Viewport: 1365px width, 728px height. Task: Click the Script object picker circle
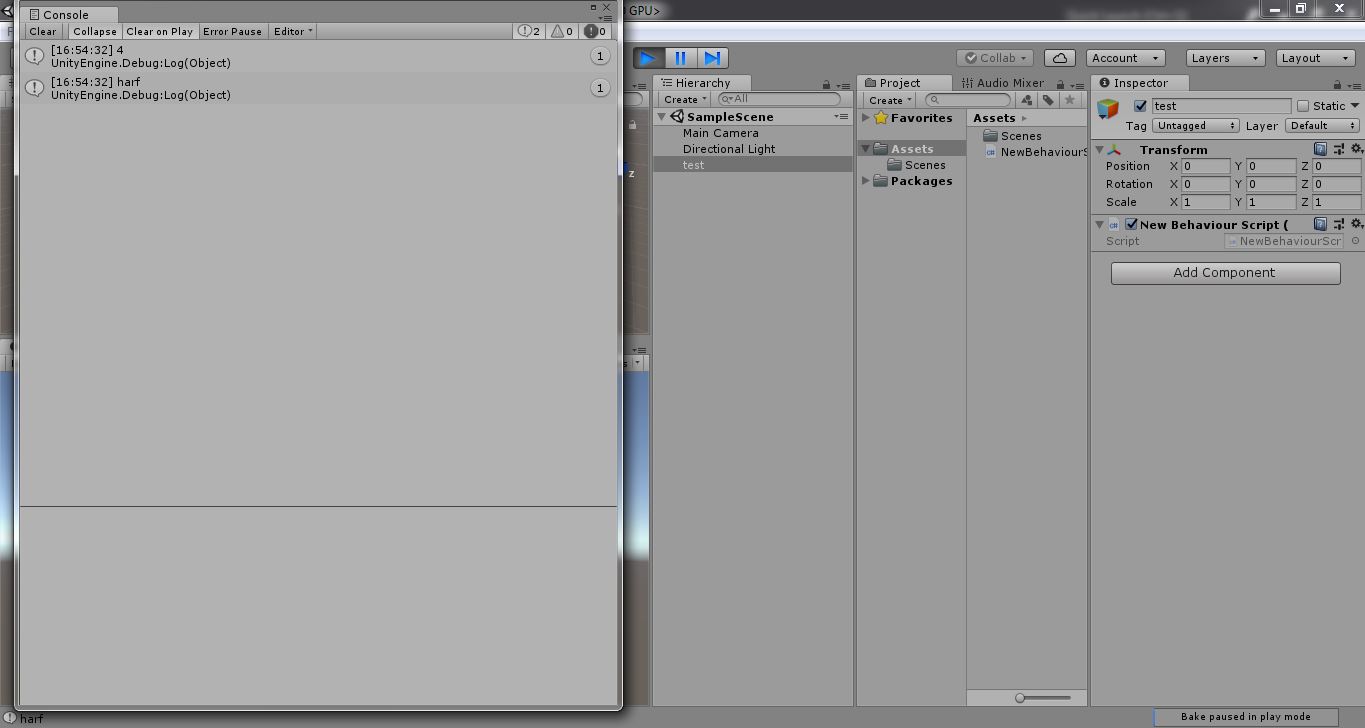pyautogui.click(x=1356, y=241)
